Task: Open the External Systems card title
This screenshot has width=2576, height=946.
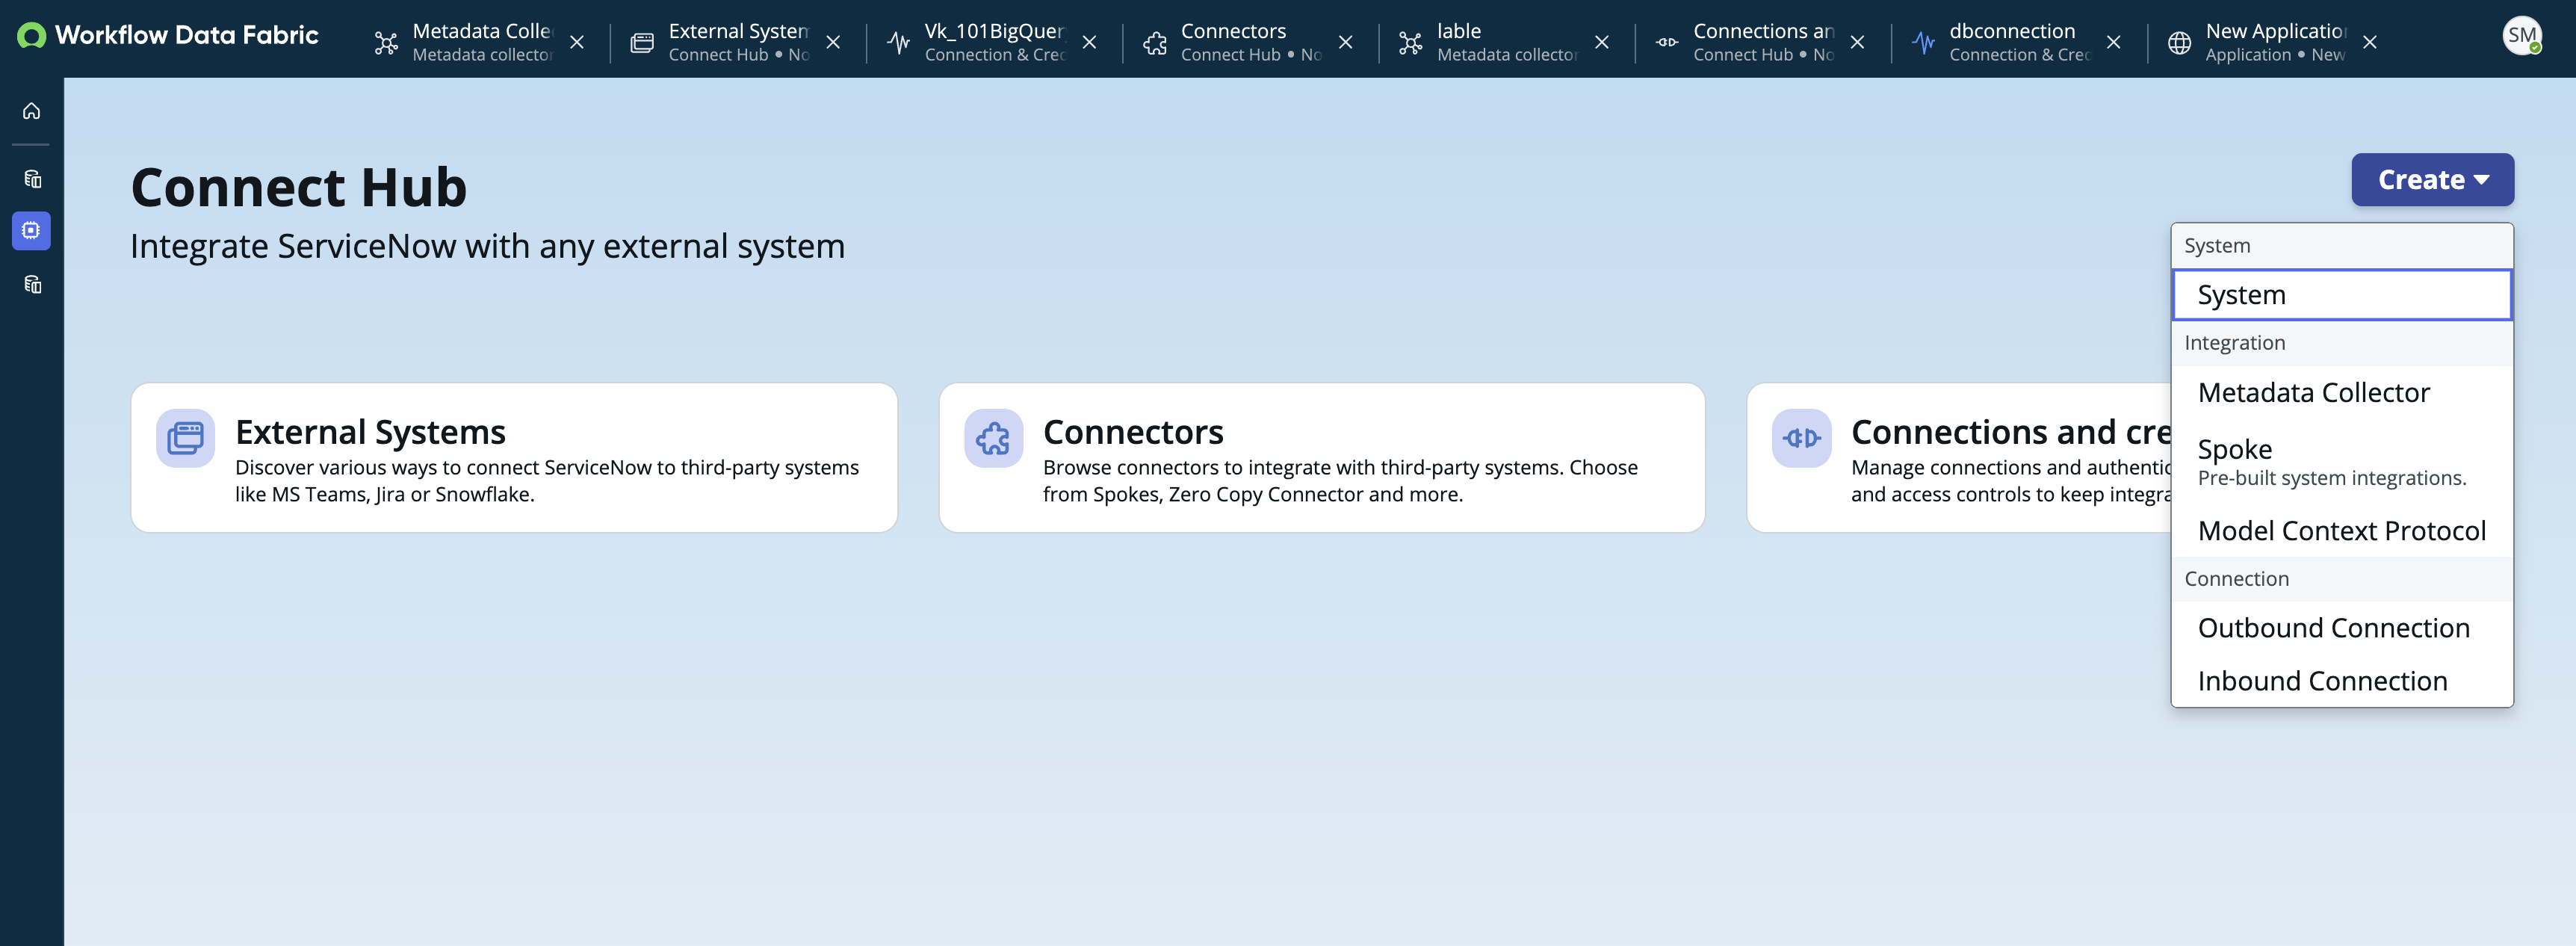Action: pos(370,432)
